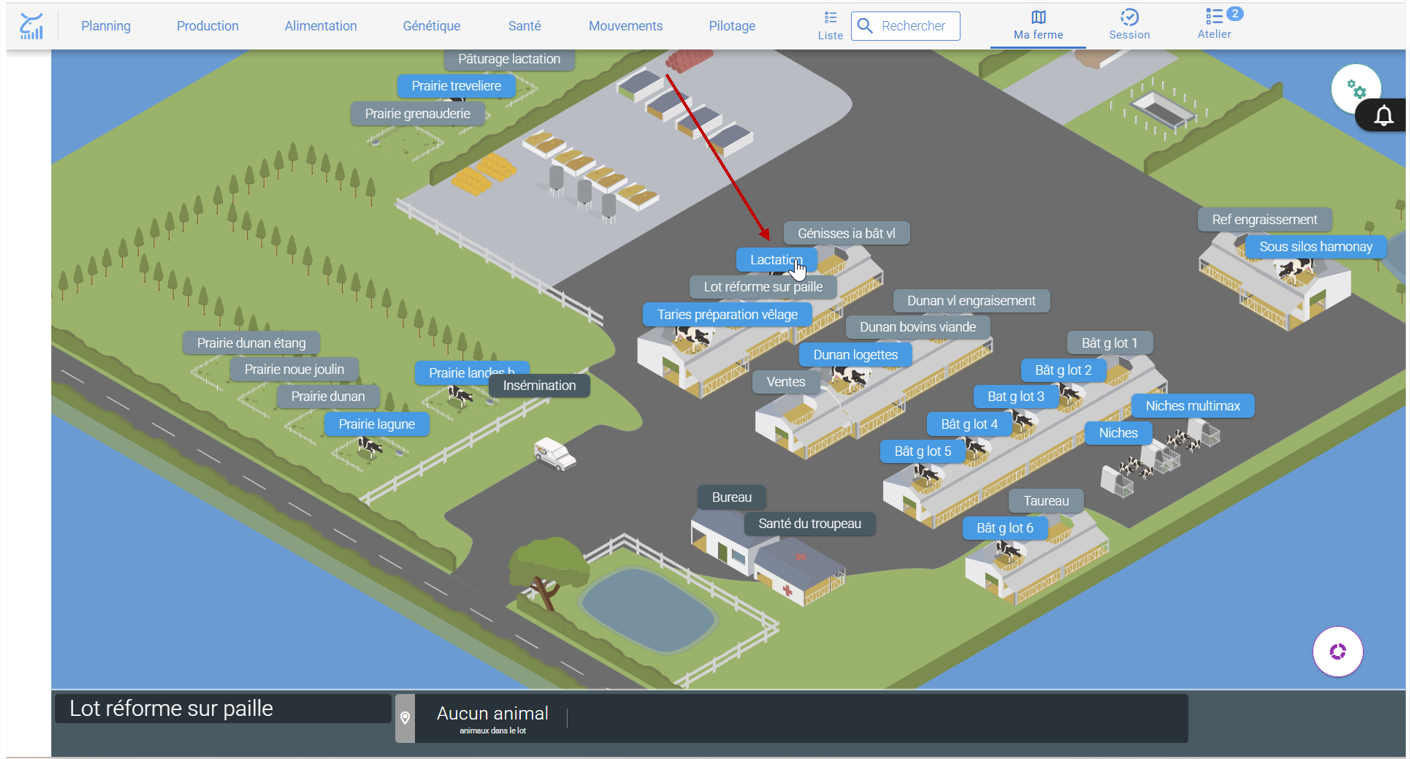Open the Planning menu
1410x759 pixels.
106,26
